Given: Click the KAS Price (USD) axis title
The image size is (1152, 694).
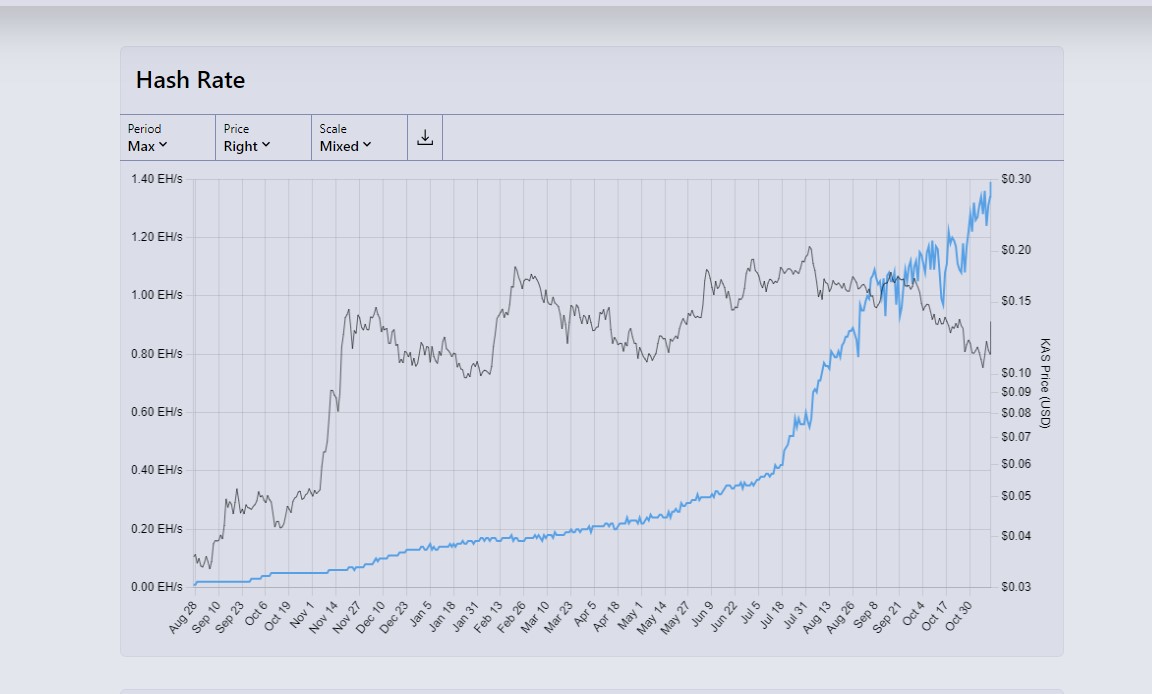Looking at the screenshot, I should (1045, 383).
